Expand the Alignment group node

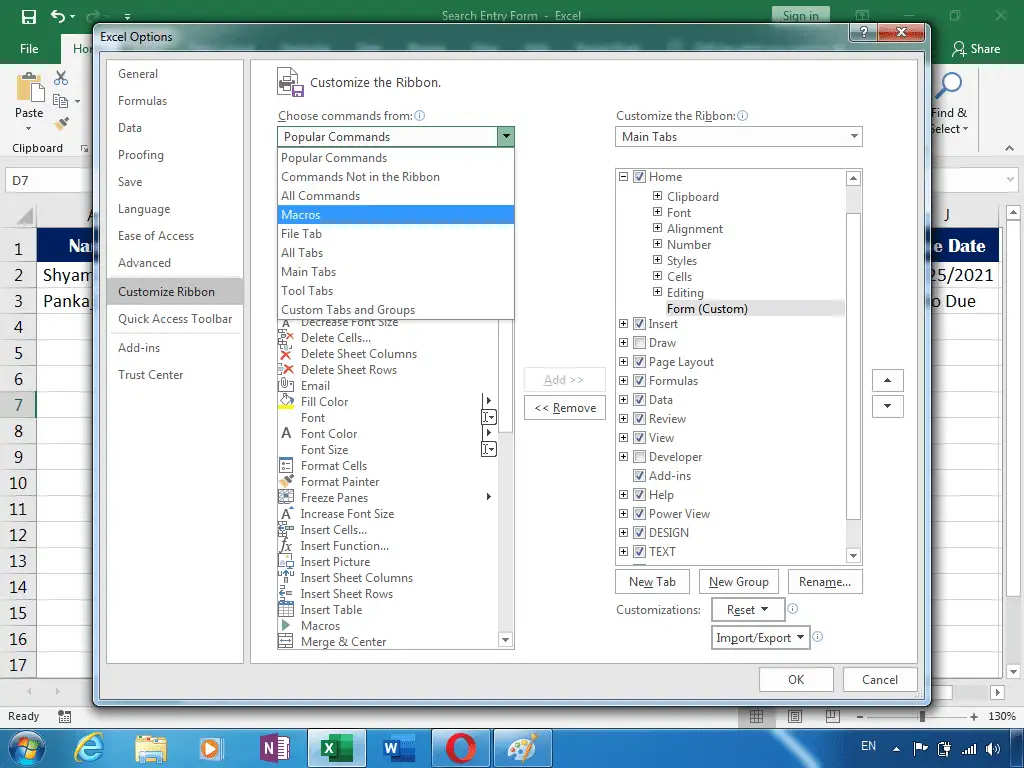point(657,227)
